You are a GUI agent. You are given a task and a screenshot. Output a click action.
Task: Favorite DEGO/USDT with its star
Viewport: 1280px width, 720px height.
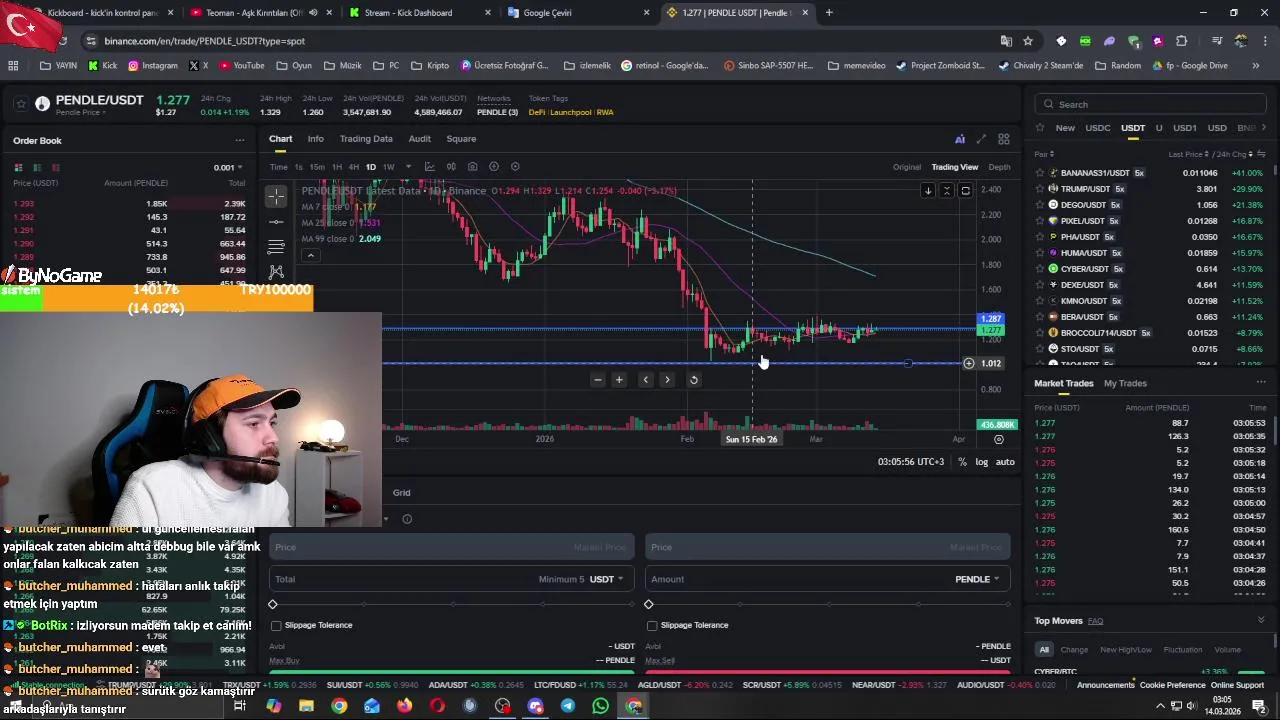pos(1040,205)
